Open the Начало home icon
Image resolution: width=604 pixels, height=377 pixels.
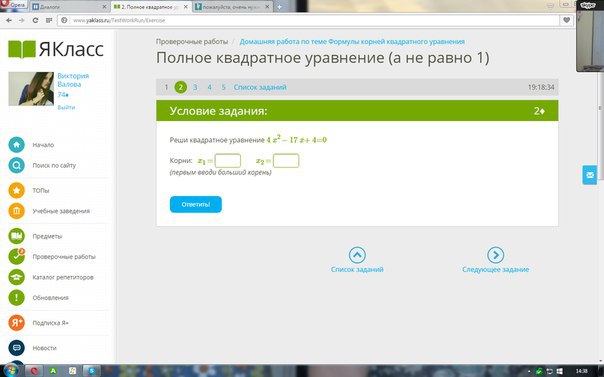[17, 145]
